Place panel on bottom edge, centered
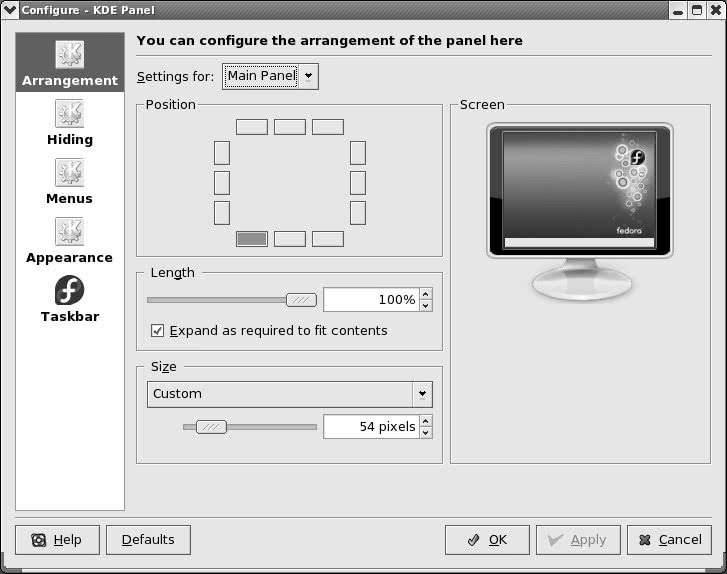 point(290,239)
